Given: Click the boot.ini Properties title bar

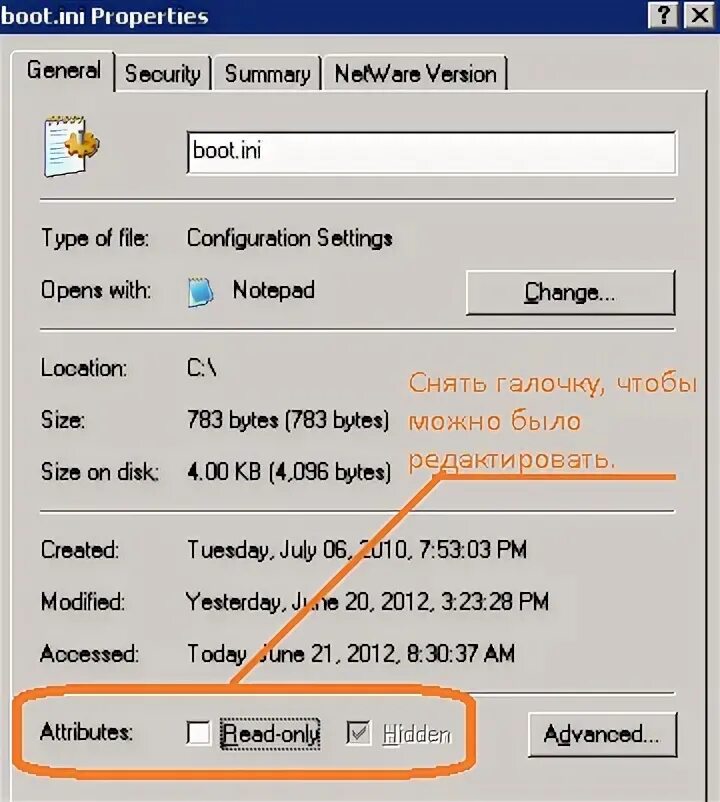Looking at the screenshot, I should pos(322,16).
